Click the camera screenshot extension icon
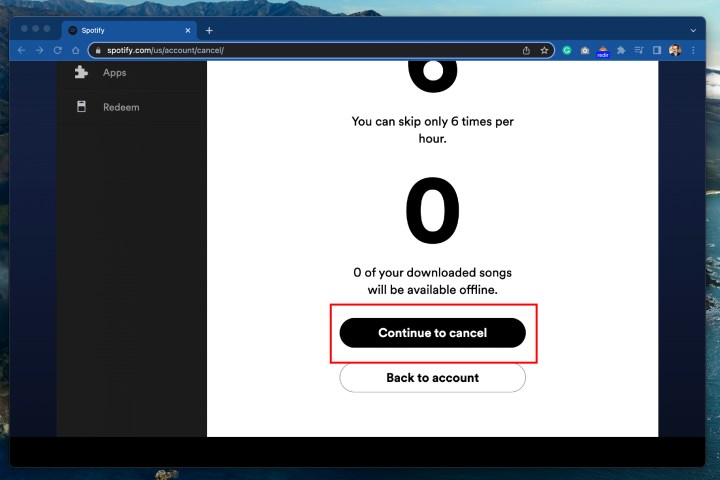This screenshot has height=480, width=720. pyautogui.click(x=585, y=50)
